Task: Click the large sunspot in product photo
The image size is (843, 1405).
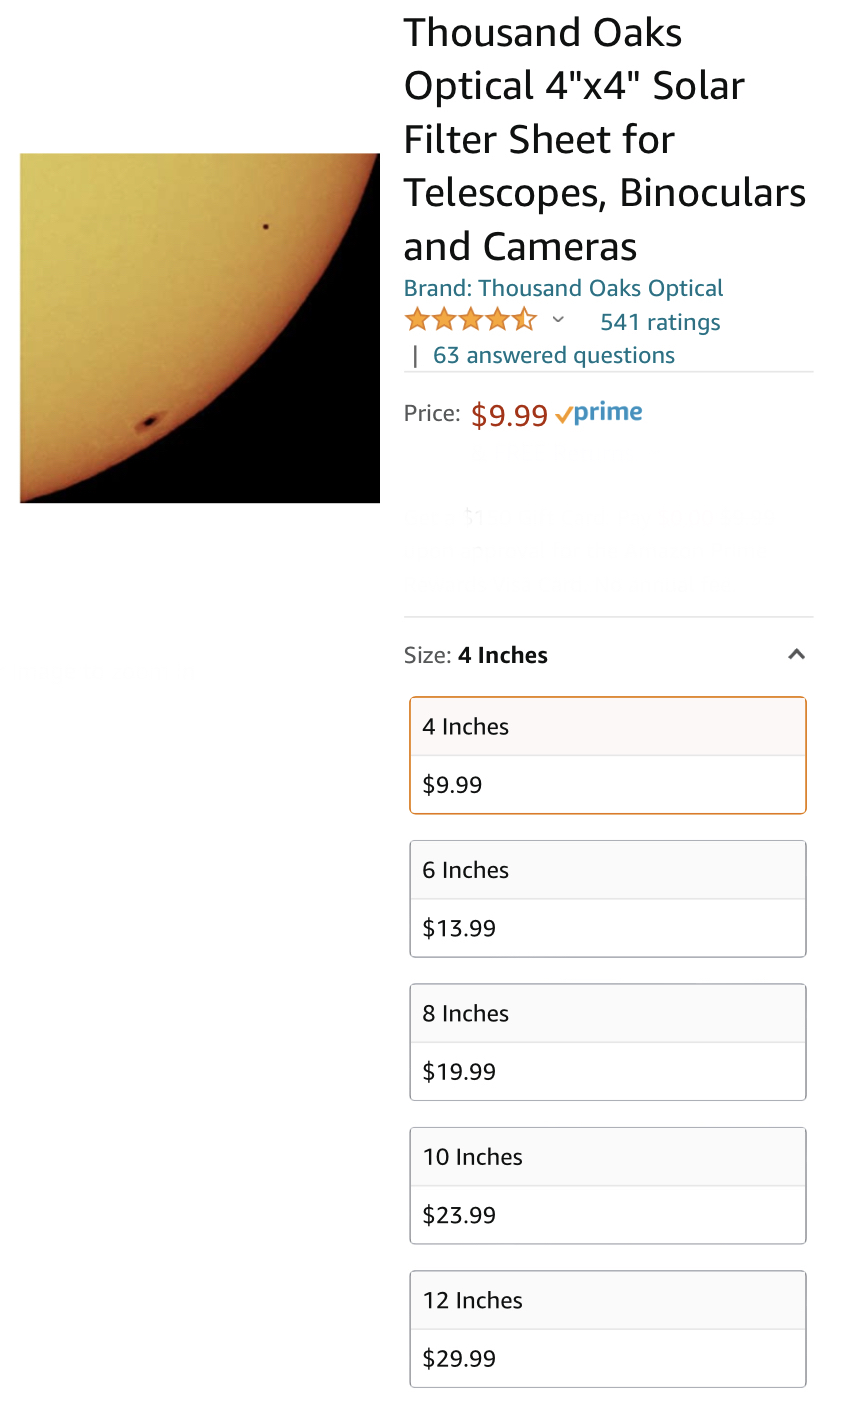Action: point(149,422)
